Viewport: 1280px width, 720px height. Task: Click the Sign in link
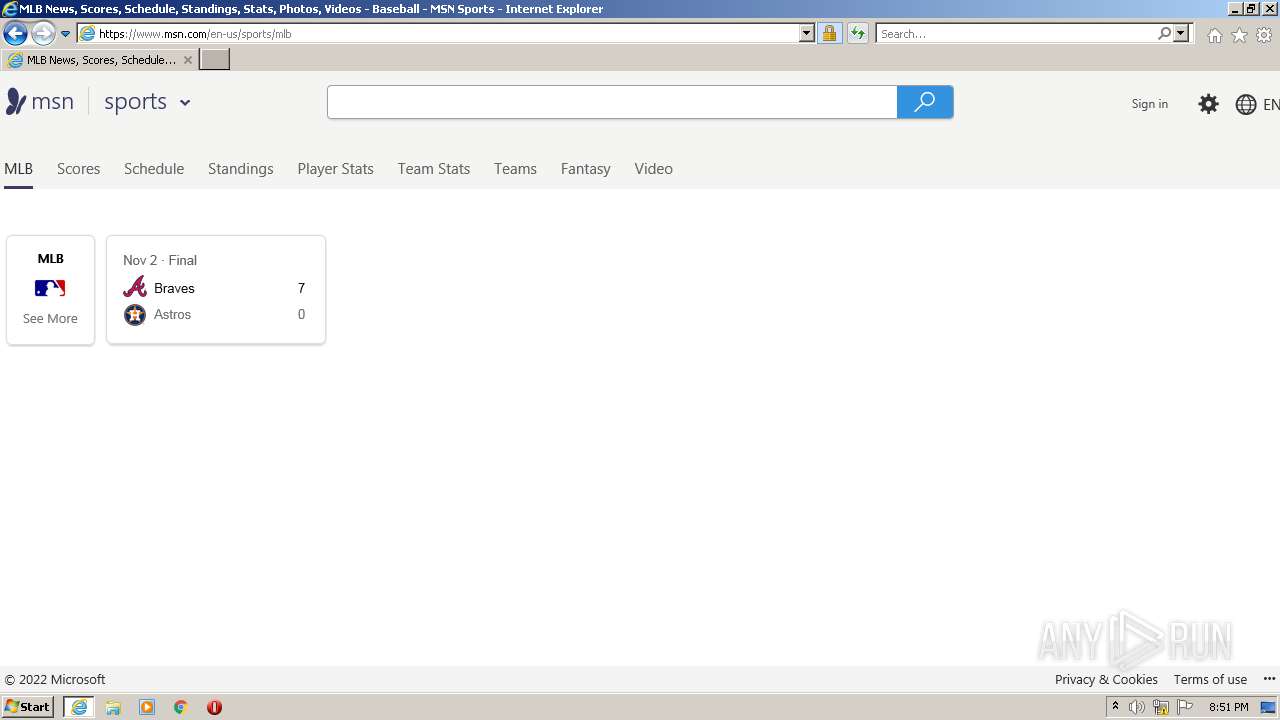click(x=1149, y=104)
